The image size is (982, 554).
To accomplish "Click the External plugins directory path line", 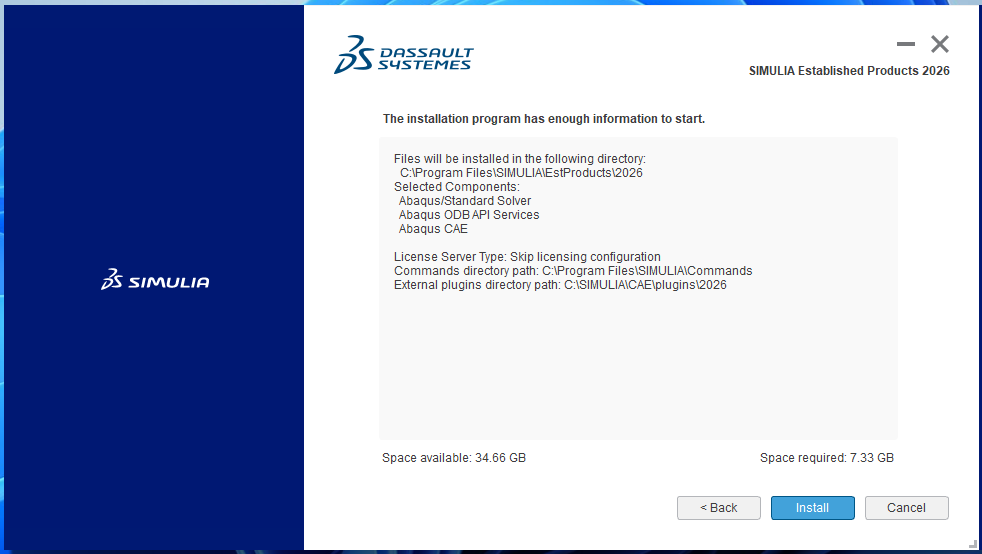I will (x=560, y=285).
